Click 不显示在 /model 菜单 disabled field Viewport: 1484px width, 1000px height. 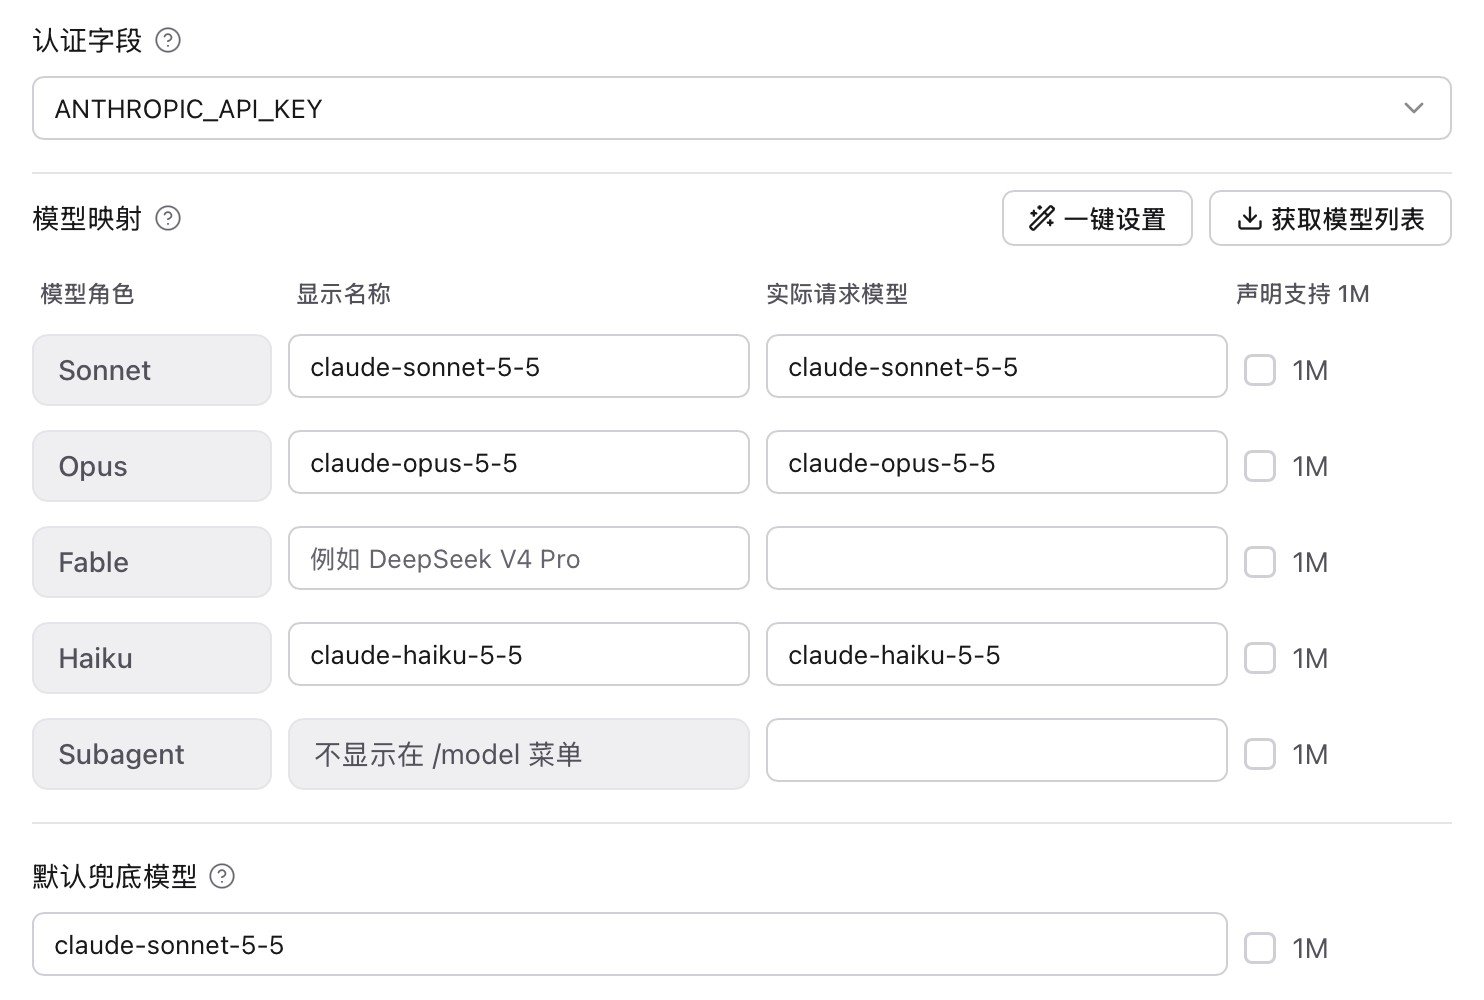(519, 754)
